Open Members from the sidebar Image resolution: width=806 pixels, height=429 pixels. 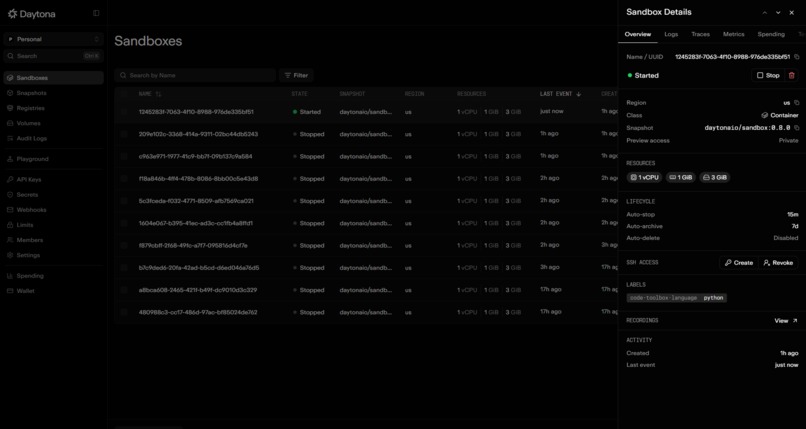click(x=30, y=240)
